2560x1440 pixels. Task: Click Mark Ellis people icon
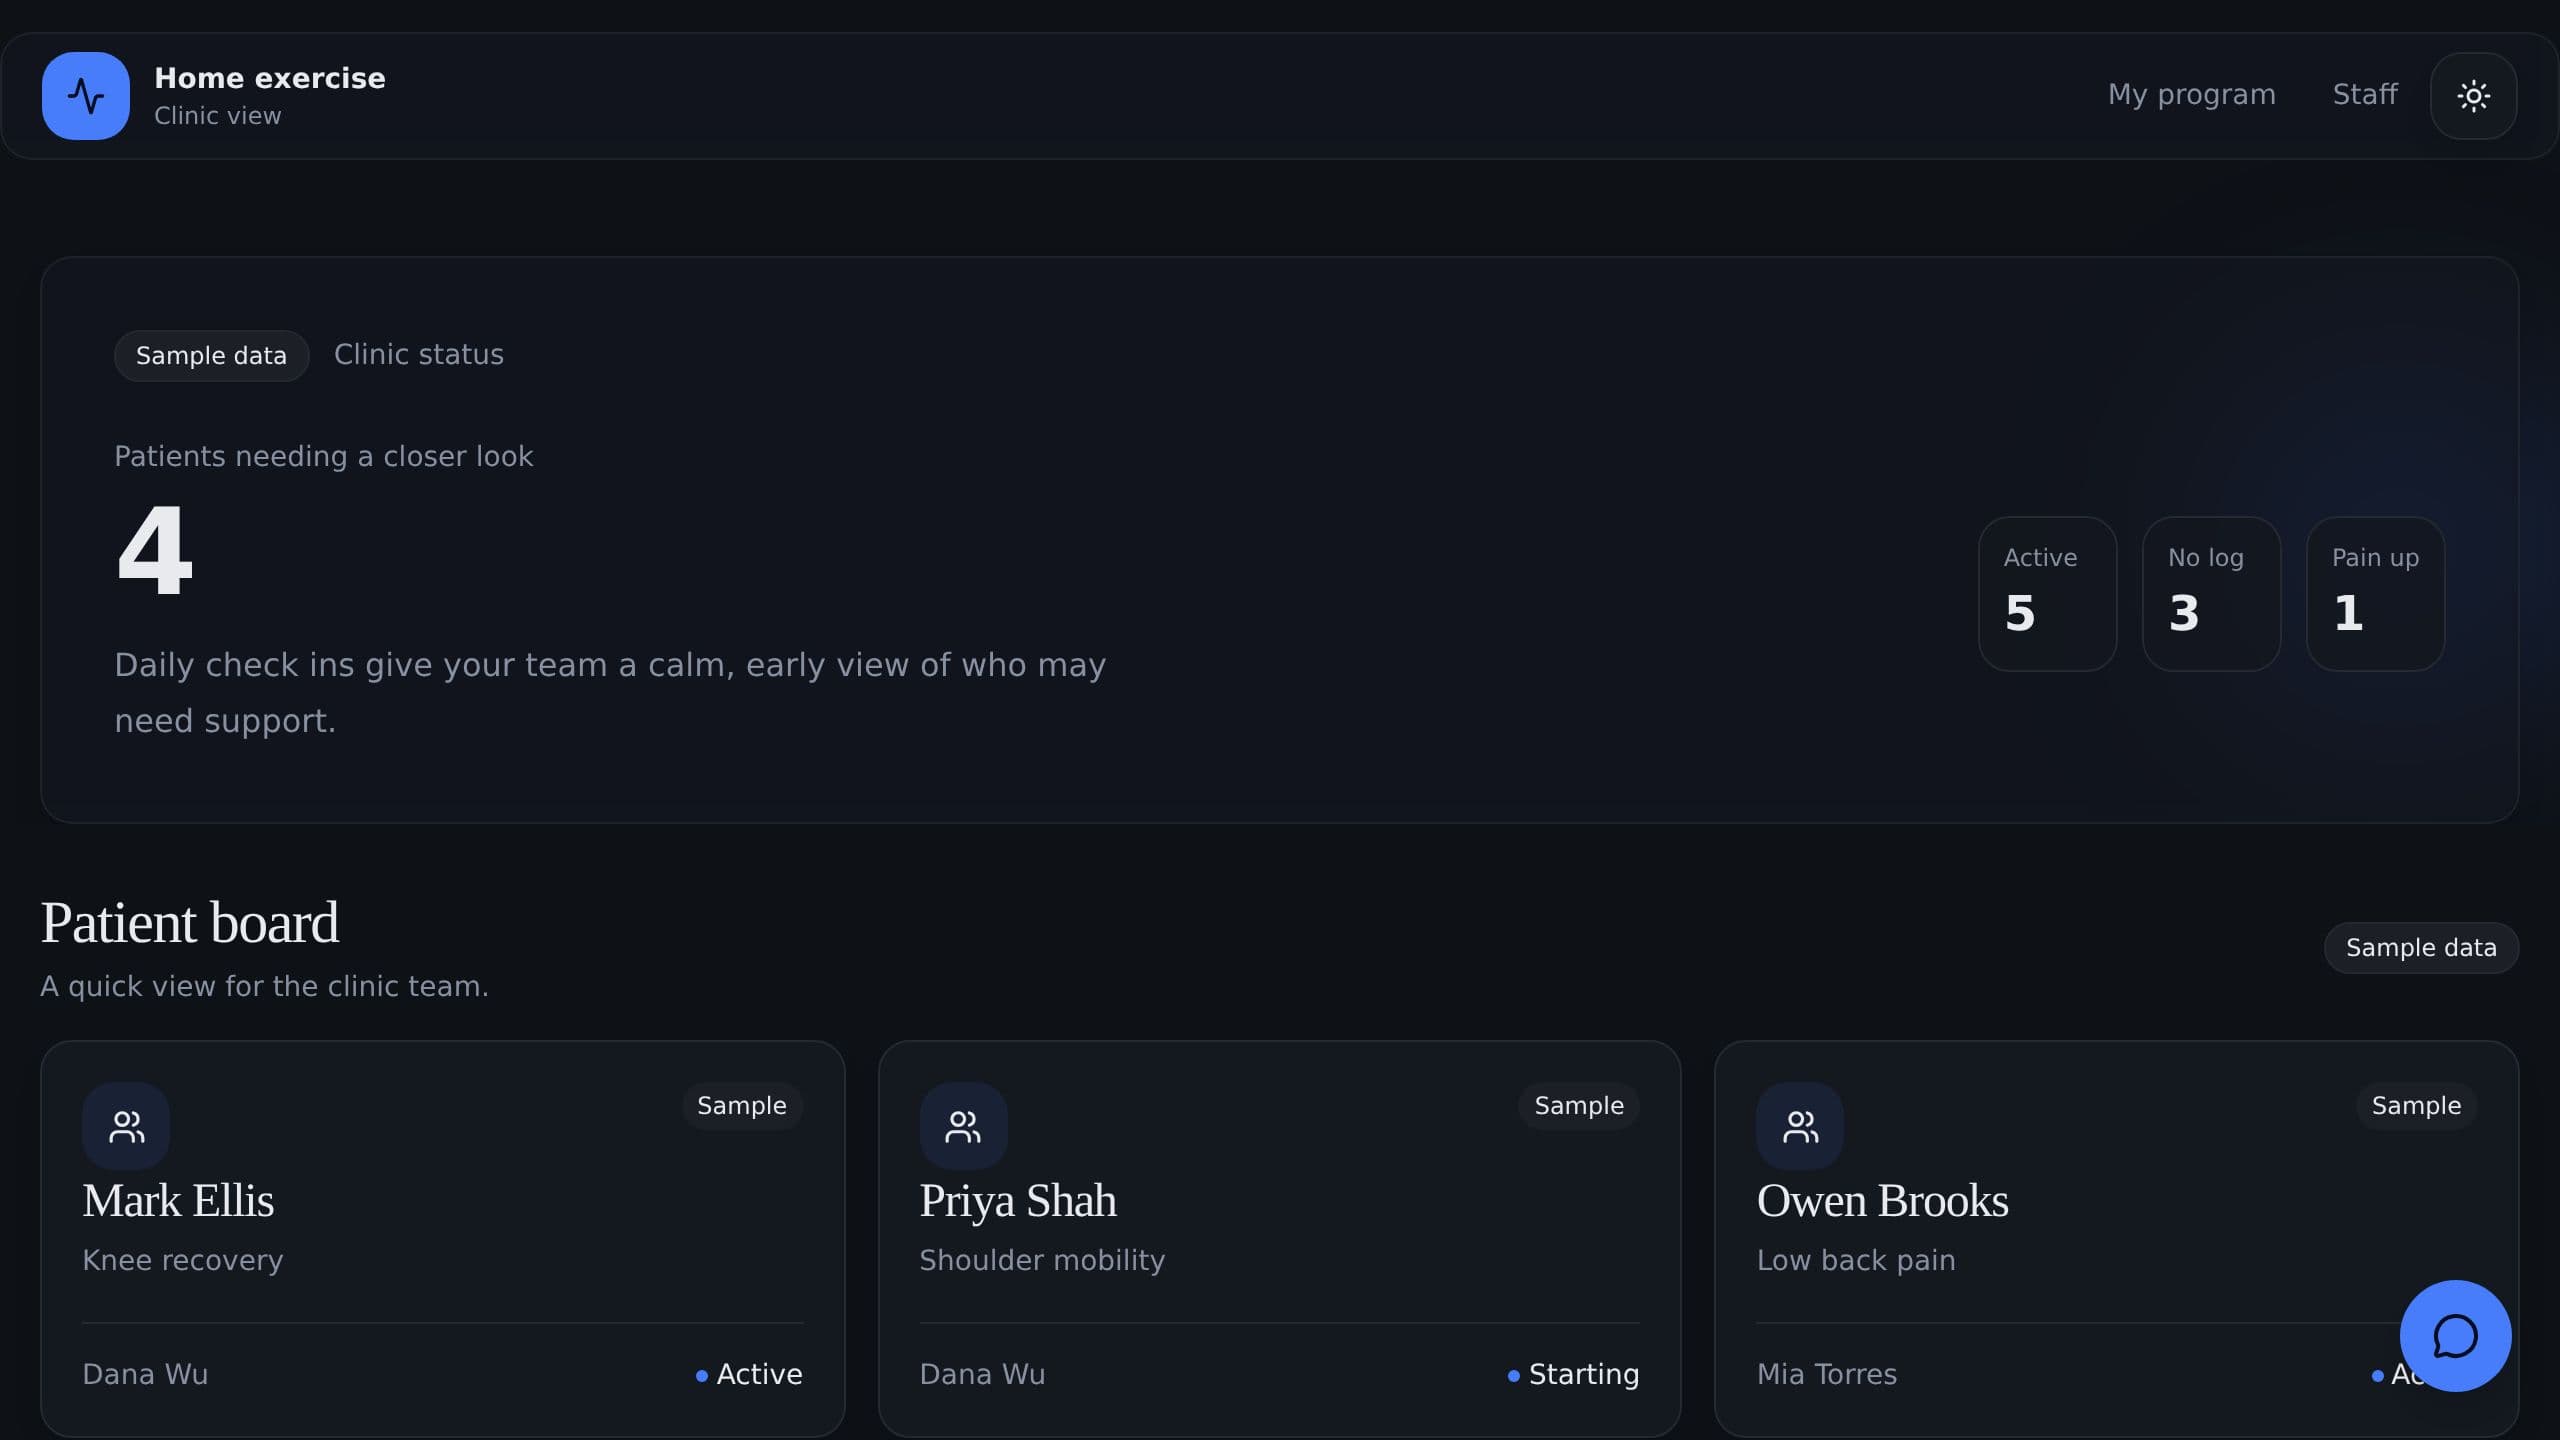pos(126,1126)
